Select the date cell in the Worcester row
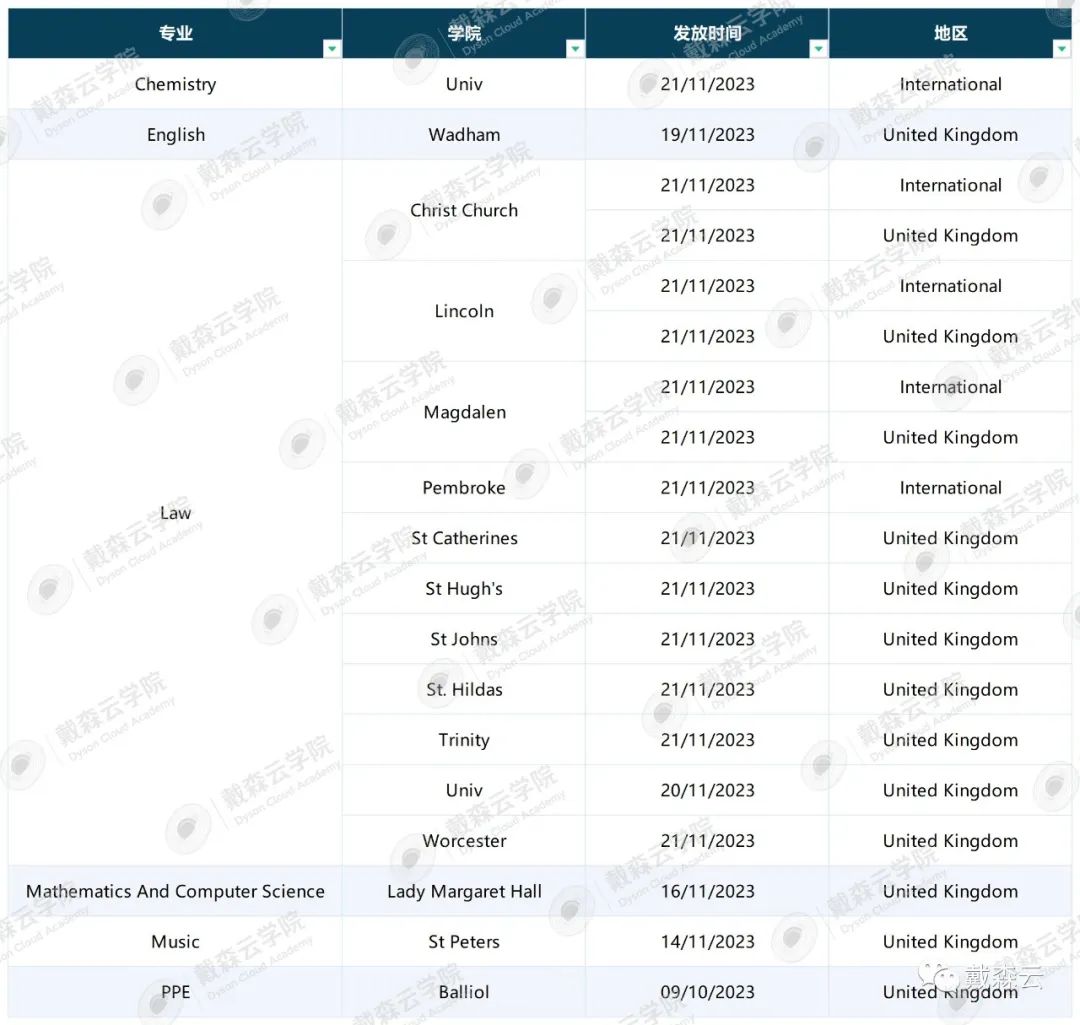The image size is (1080, 1025). point(707,840)
